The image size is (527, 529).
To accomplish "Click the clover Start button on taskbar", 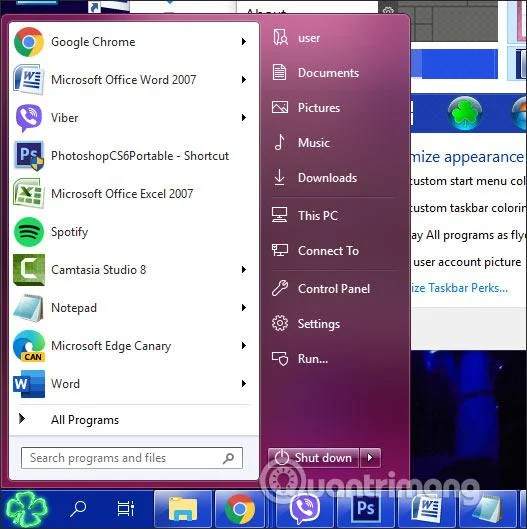I will coord(26,509).
